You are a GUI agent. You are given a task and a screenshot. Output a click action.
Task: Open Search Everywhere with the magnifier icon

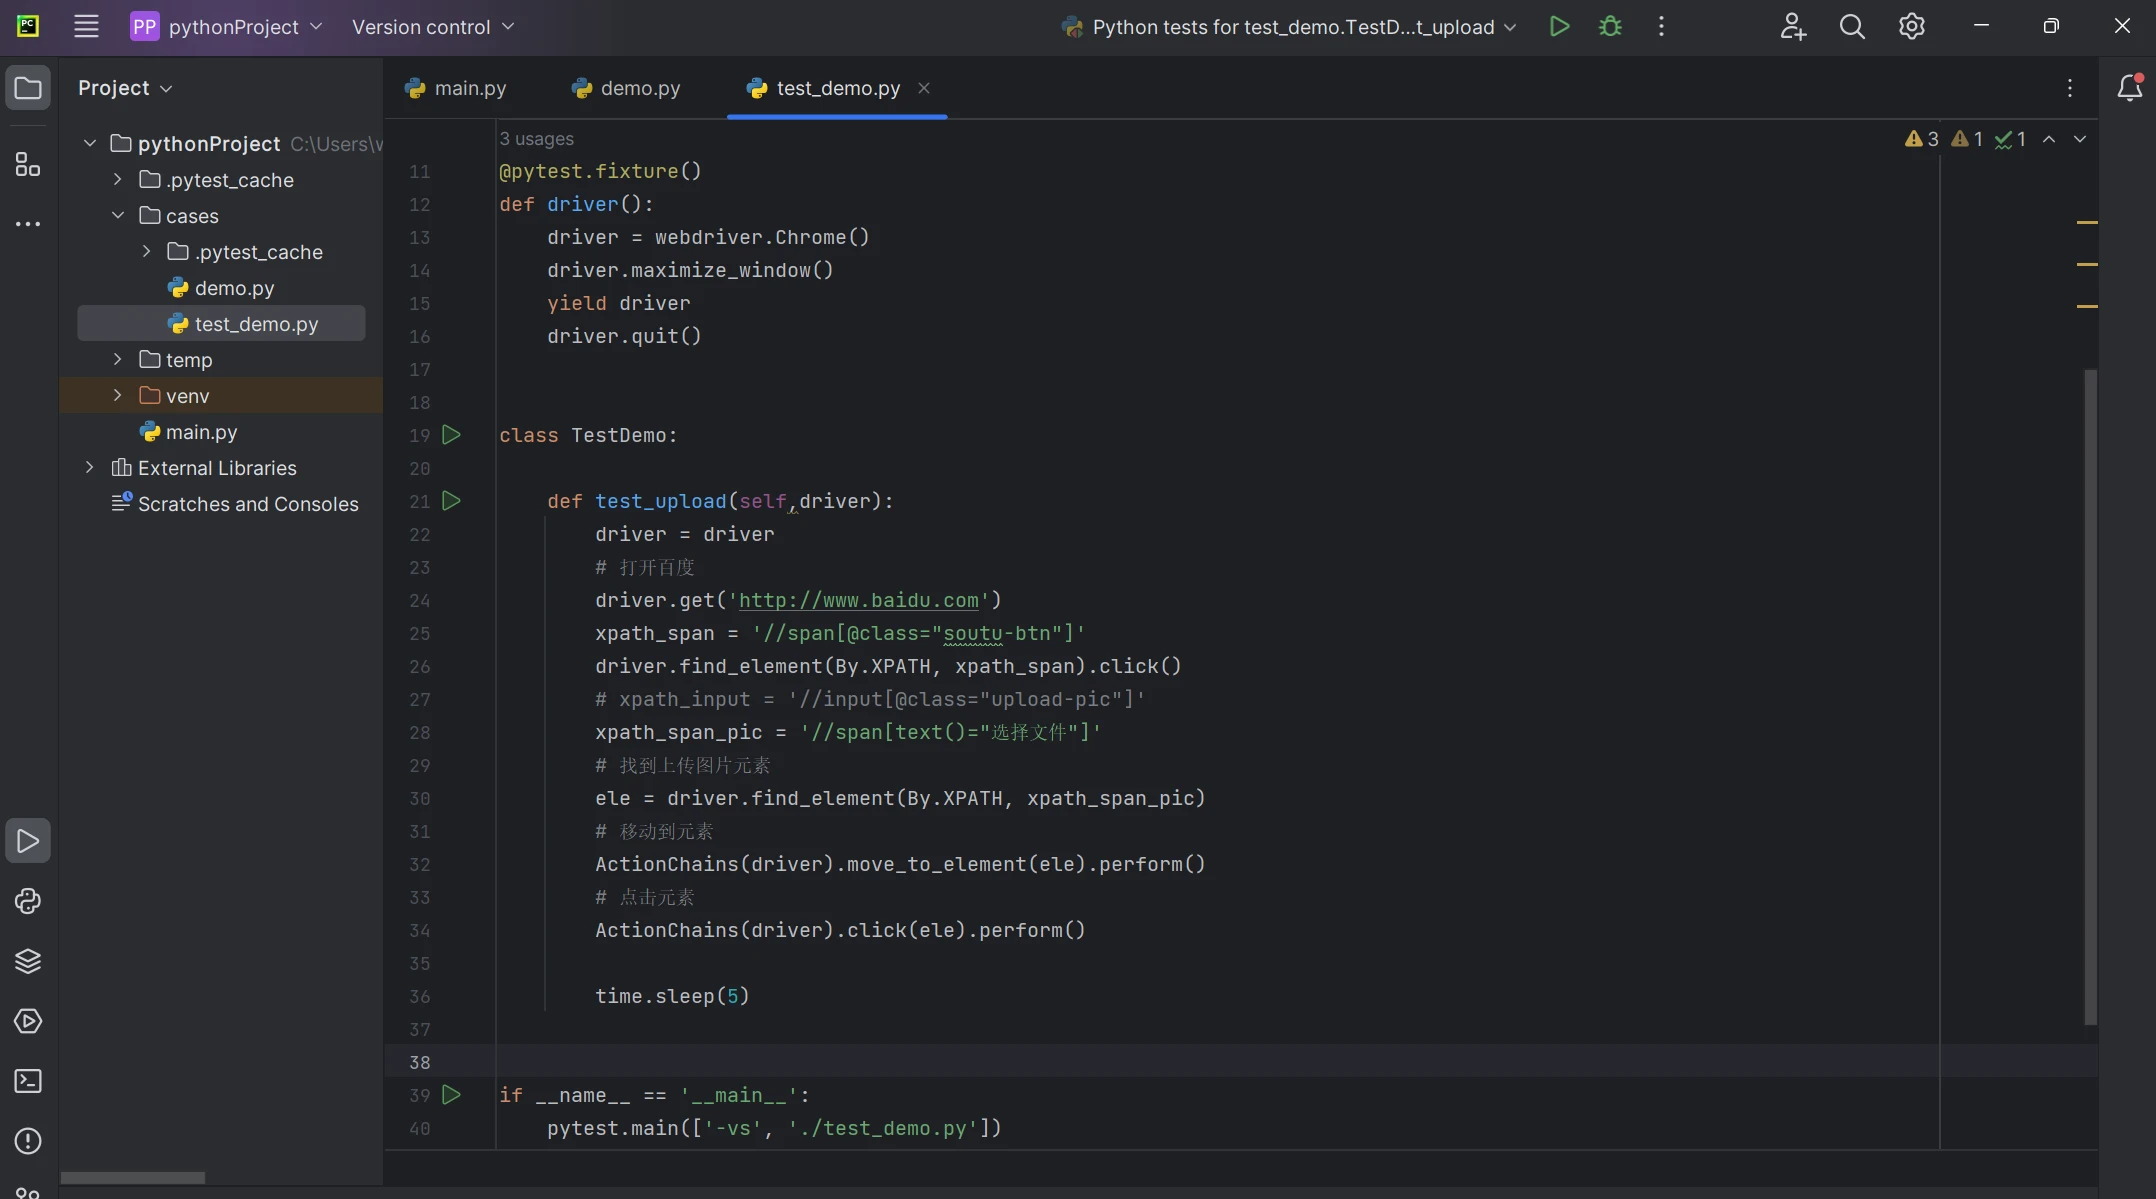[x=1852, y=26]
